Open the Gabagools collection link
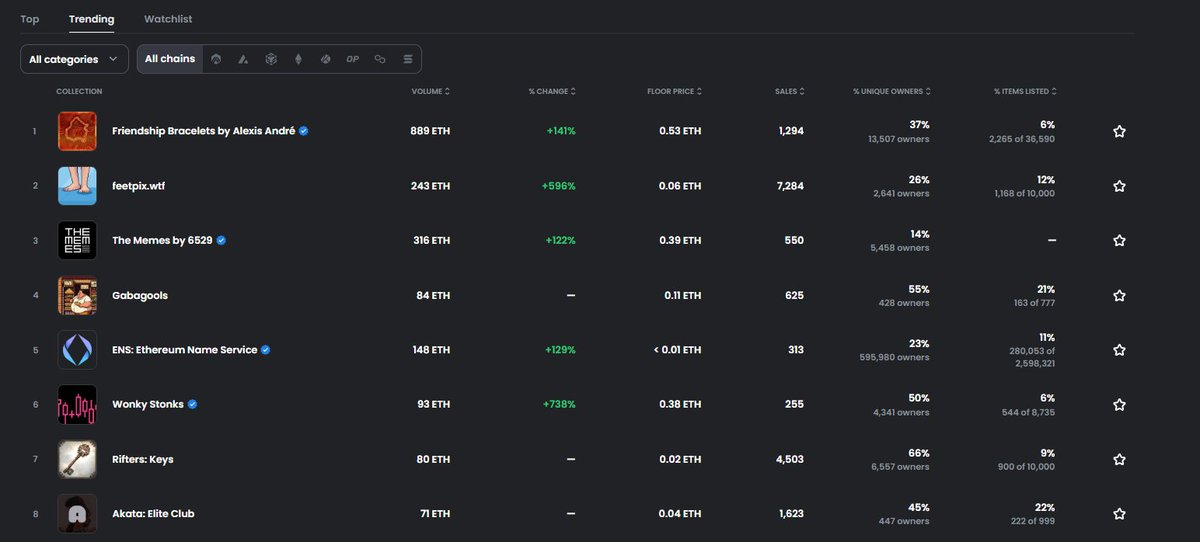This screenshot has width=1200, height=542. [x=142, y=295]
